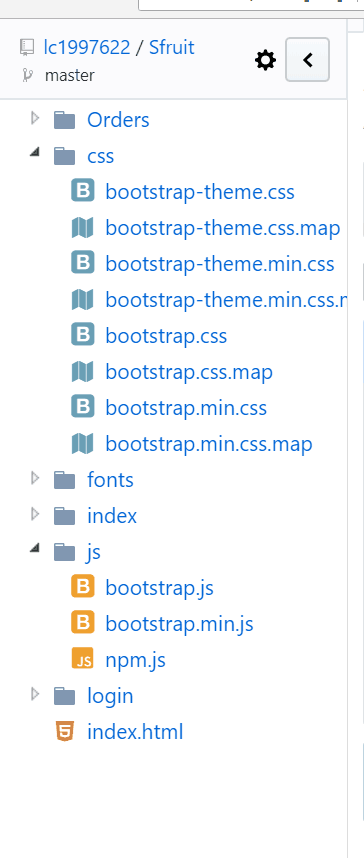Image resolution: width=364 pixels, height=858 pixels.
Task: Click the index folder icon
Action: pos(65,516)
